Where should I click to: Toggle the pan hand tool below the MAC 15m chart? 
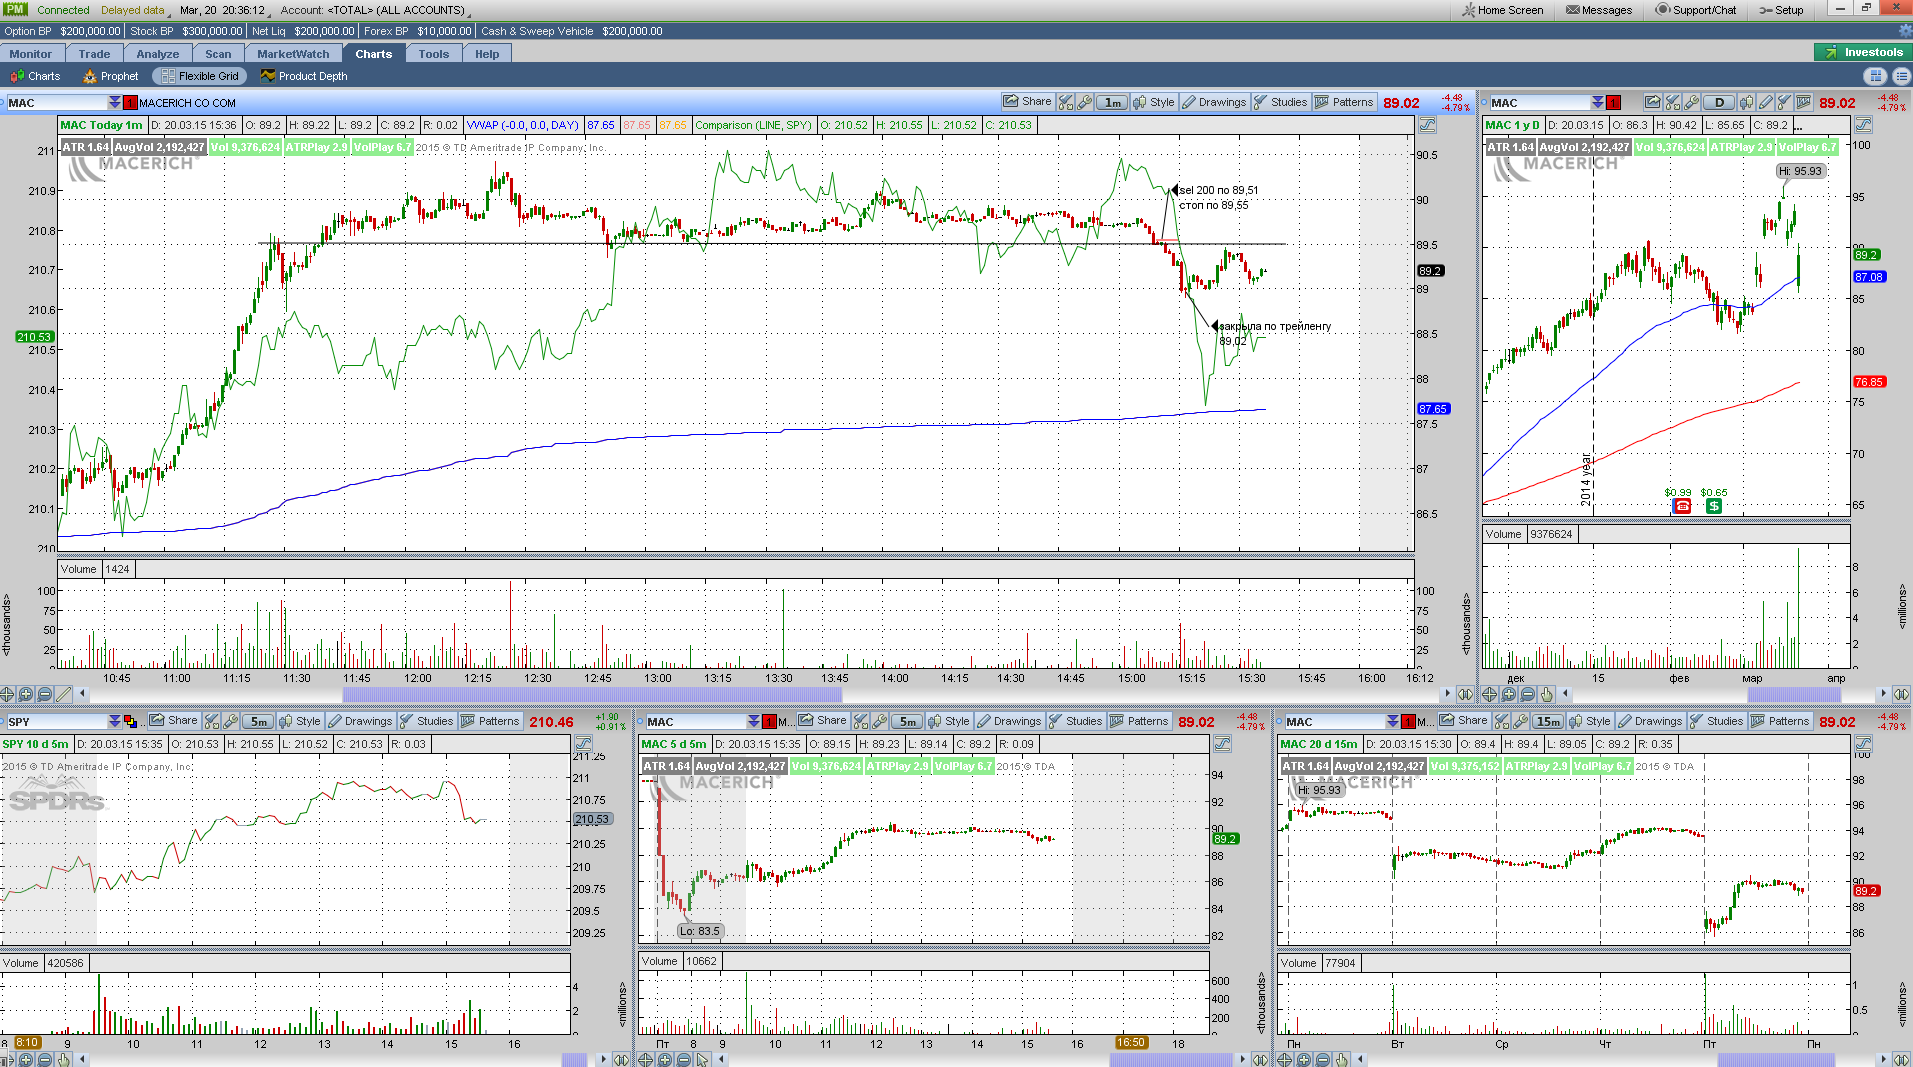pos(1341,1059)
